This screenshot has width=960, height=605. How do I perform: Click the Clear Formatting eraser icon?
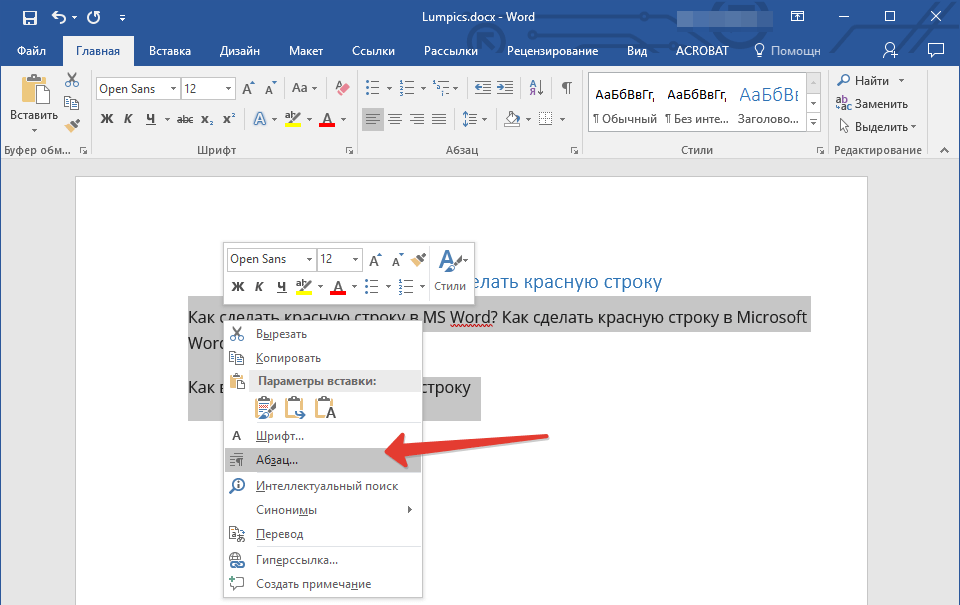click(342, 89)
